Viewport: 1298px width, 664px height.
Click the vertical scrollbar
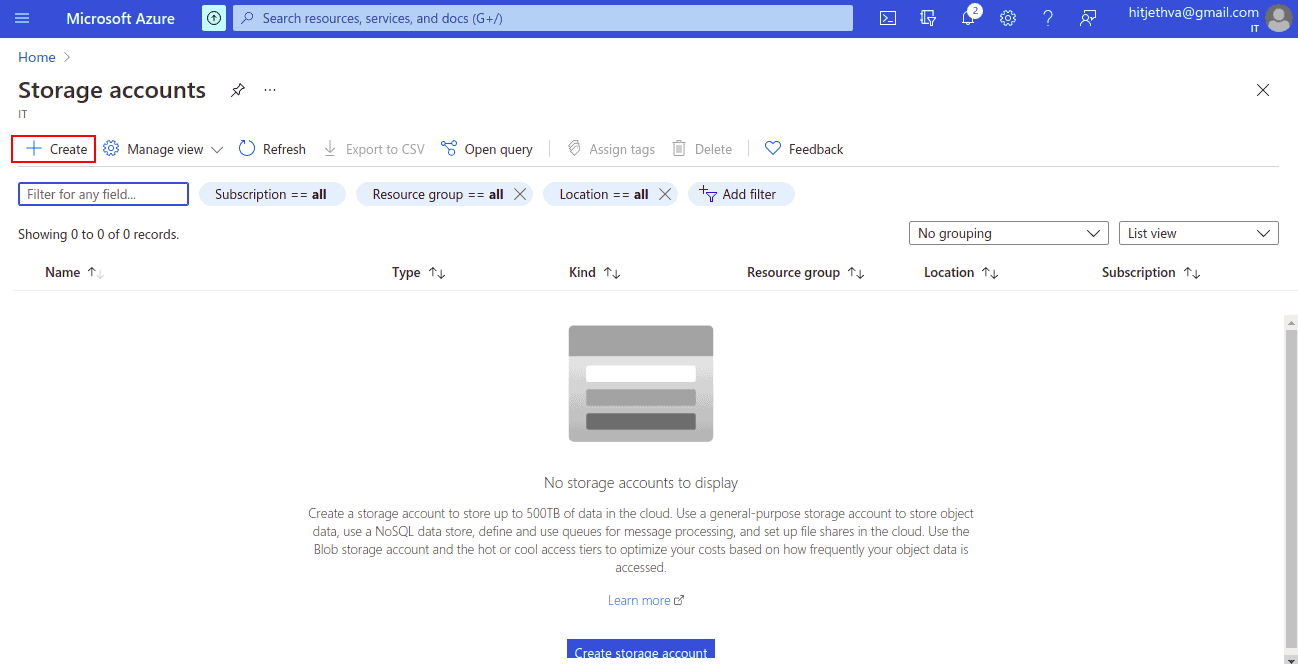(x=1291, y=490)
